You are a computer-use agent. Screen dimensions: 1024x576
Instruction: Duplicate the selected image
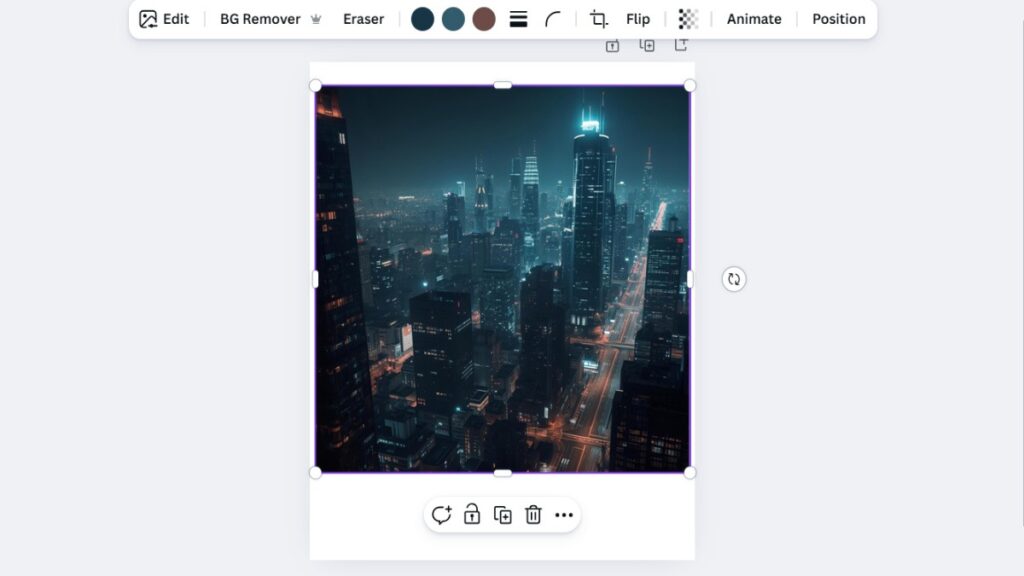coord(503,515)
